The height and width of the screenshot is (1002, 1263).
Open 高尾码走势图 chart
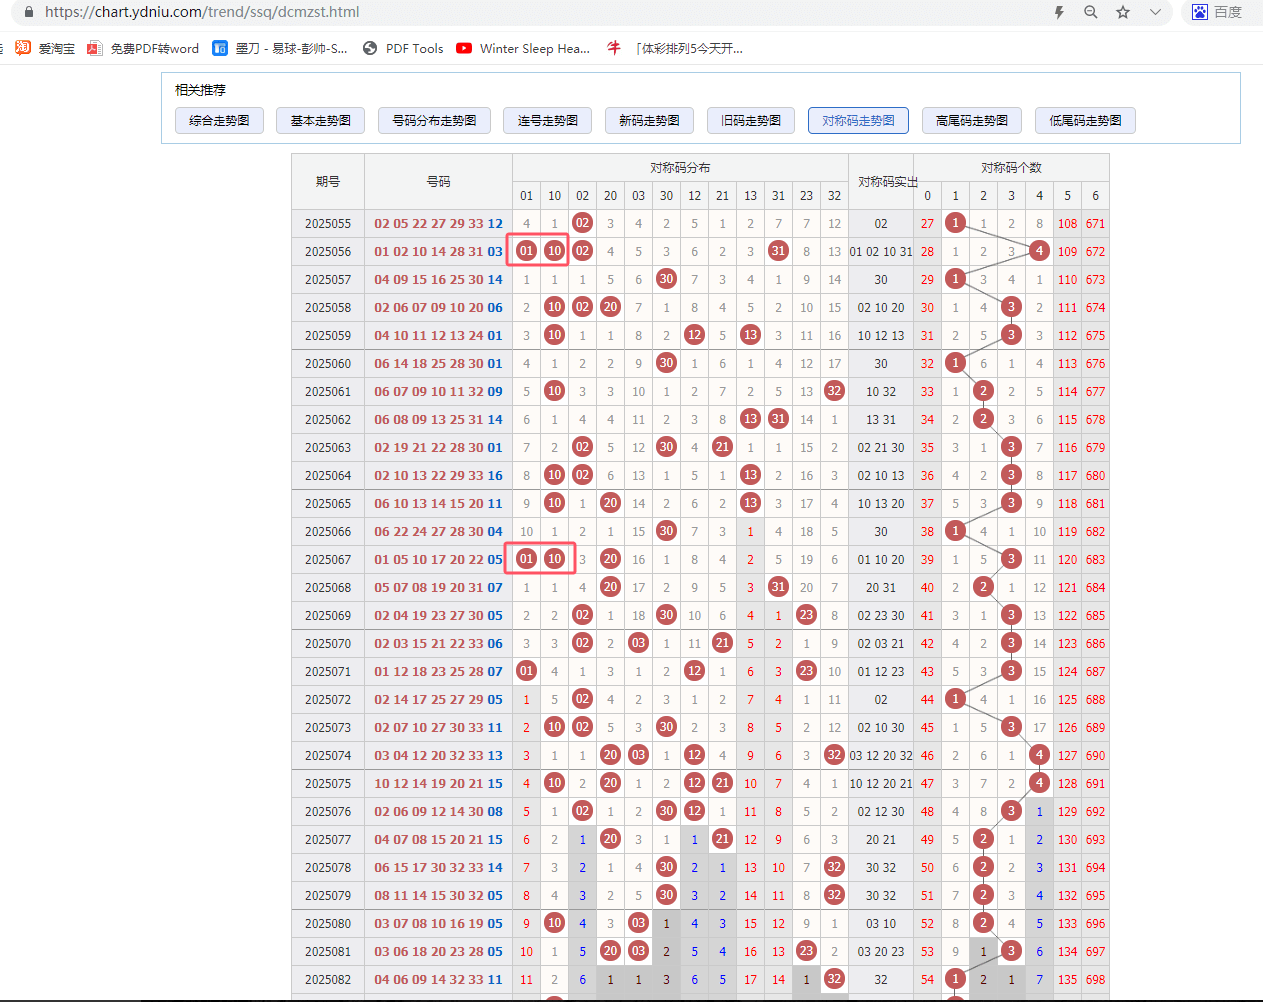coord(972,121)
